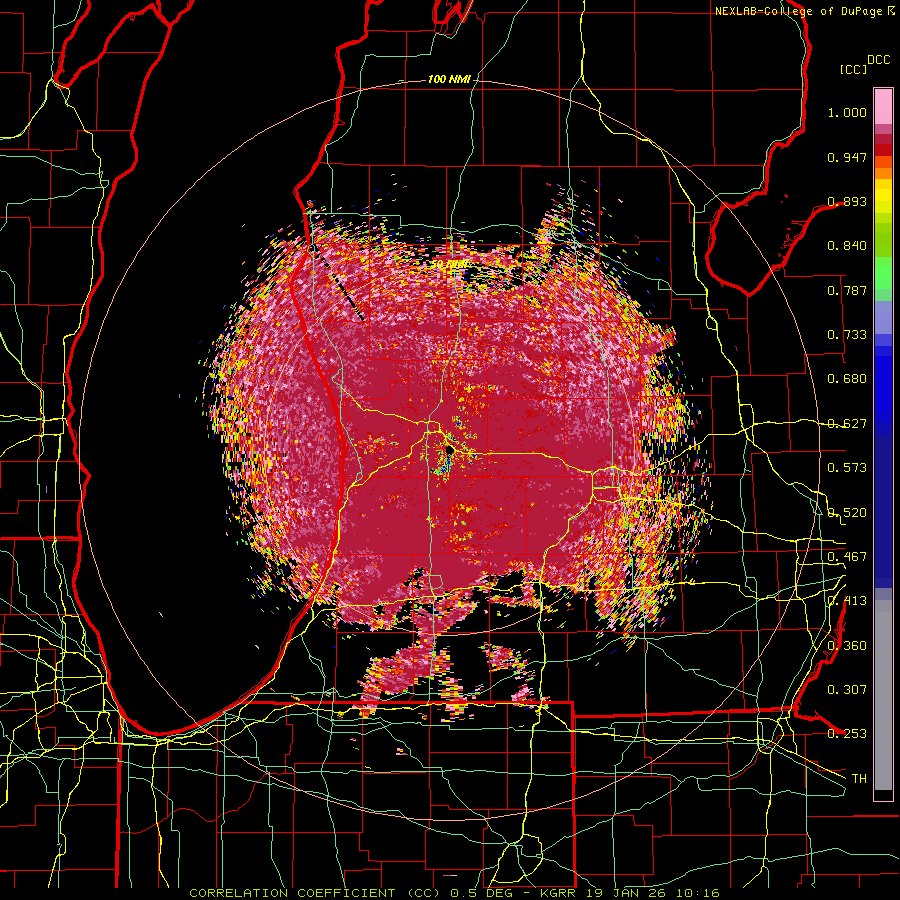Screen dimensions: 900x900
Task: Click the 0.253 scale value
Action: coord(847,734)
